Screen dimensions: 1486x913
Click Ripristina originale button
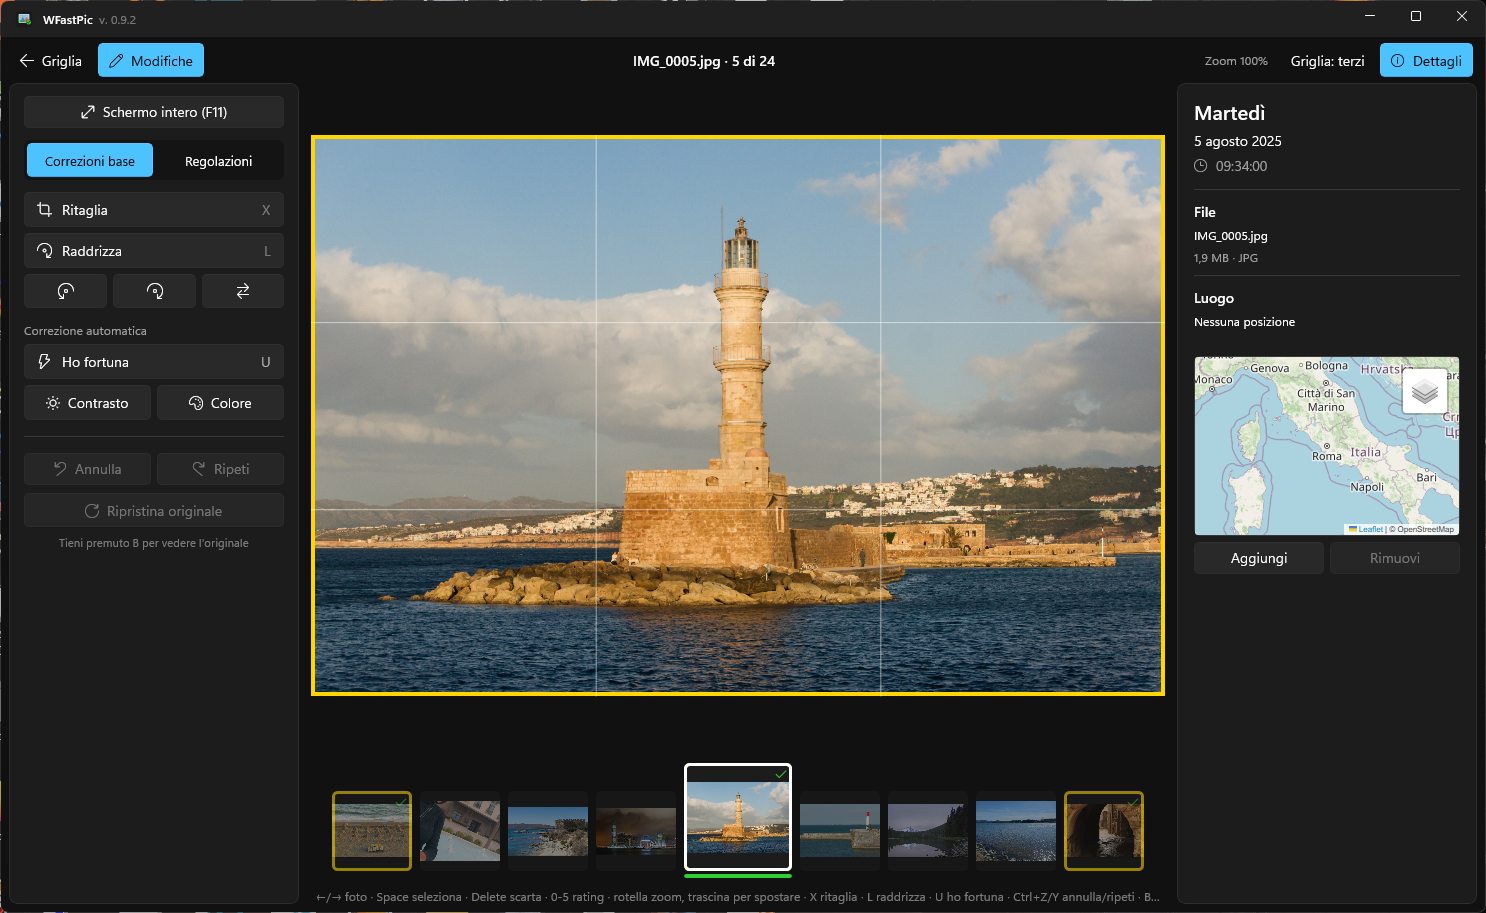click(154, 511)
